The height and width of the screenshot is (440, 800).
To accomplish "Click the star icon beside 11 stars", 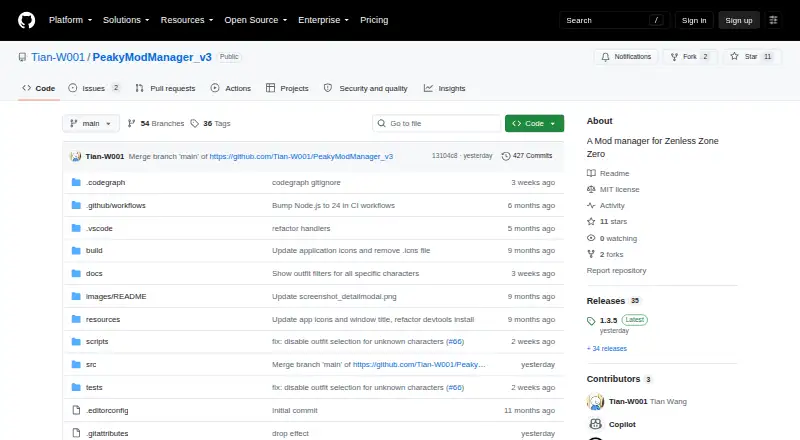I will pyautogui.click(x=591, y=222).
